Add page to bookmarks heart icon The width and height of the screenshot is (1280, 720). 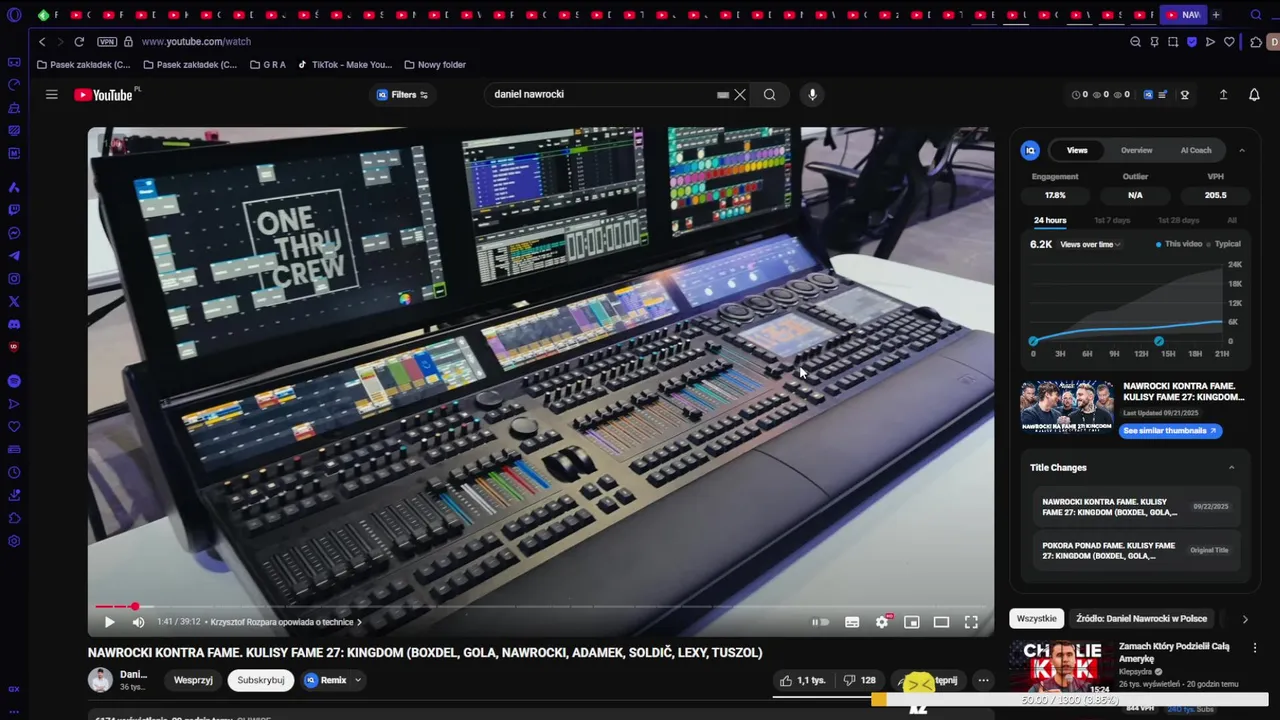pos(1229,42)
